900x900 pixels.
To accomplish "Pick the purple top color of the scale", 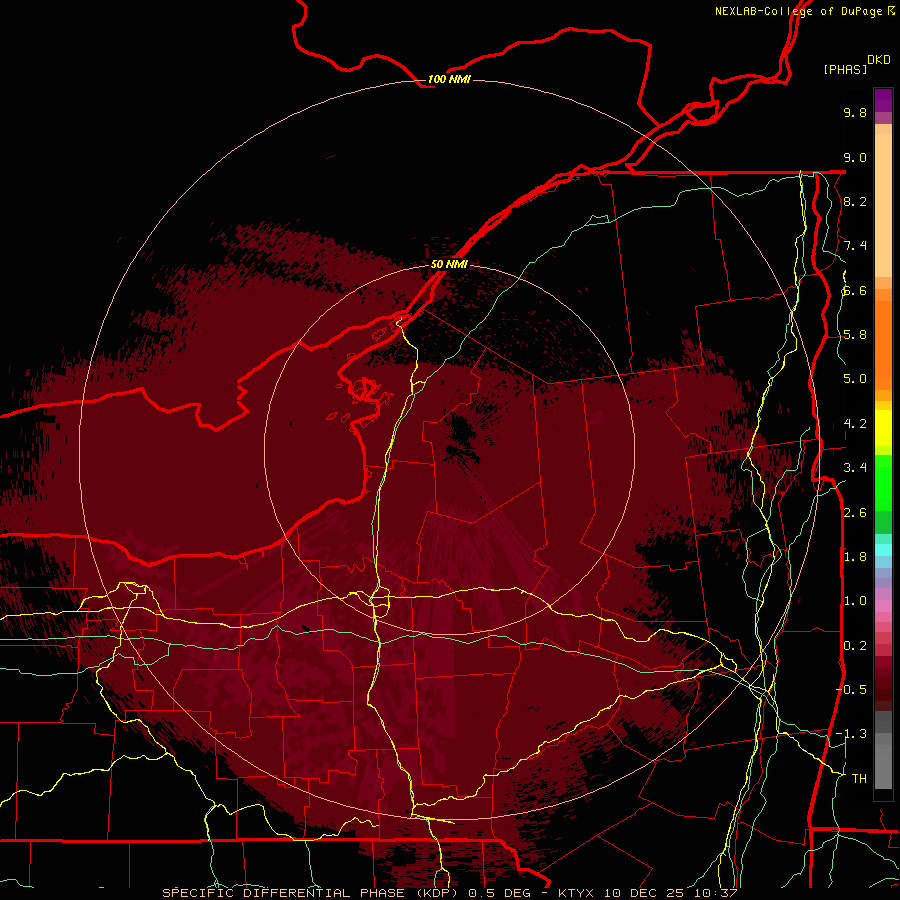I will tap(883, 100).
